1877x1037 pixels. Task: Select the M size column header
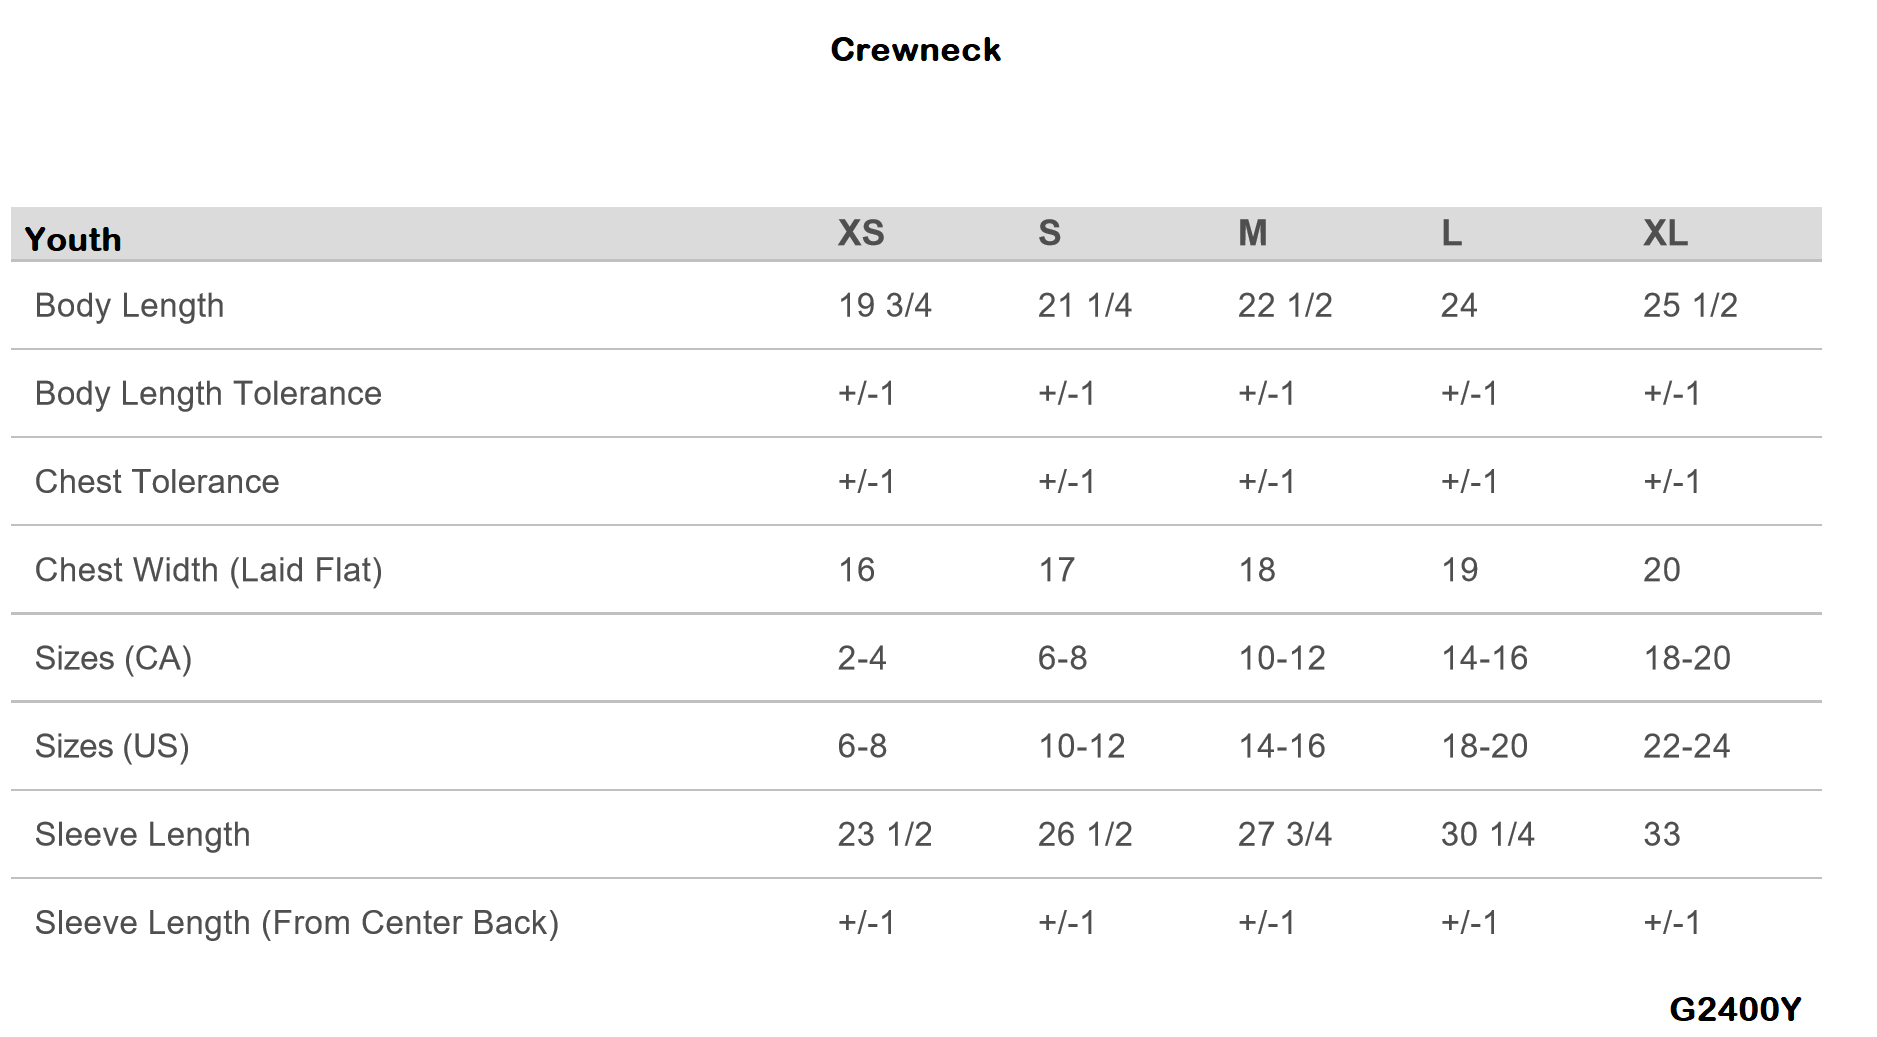coord(1252,233)
